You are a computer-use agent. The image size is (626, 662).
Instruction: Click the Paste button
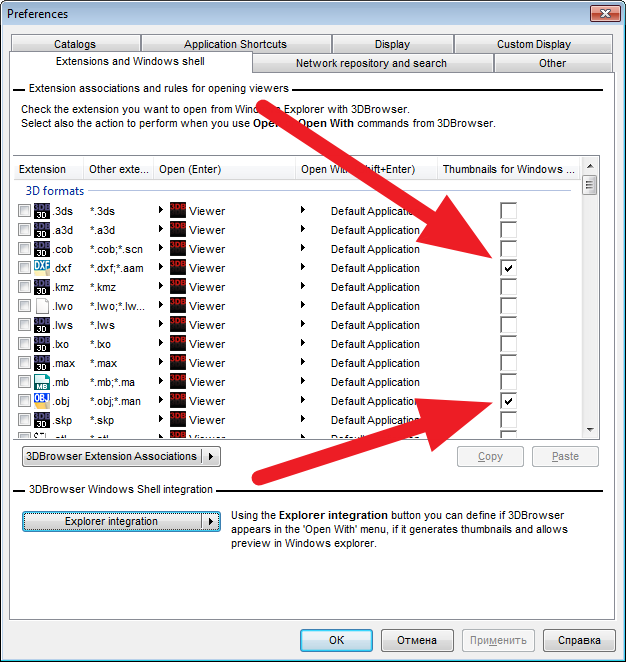coord(565,456)
